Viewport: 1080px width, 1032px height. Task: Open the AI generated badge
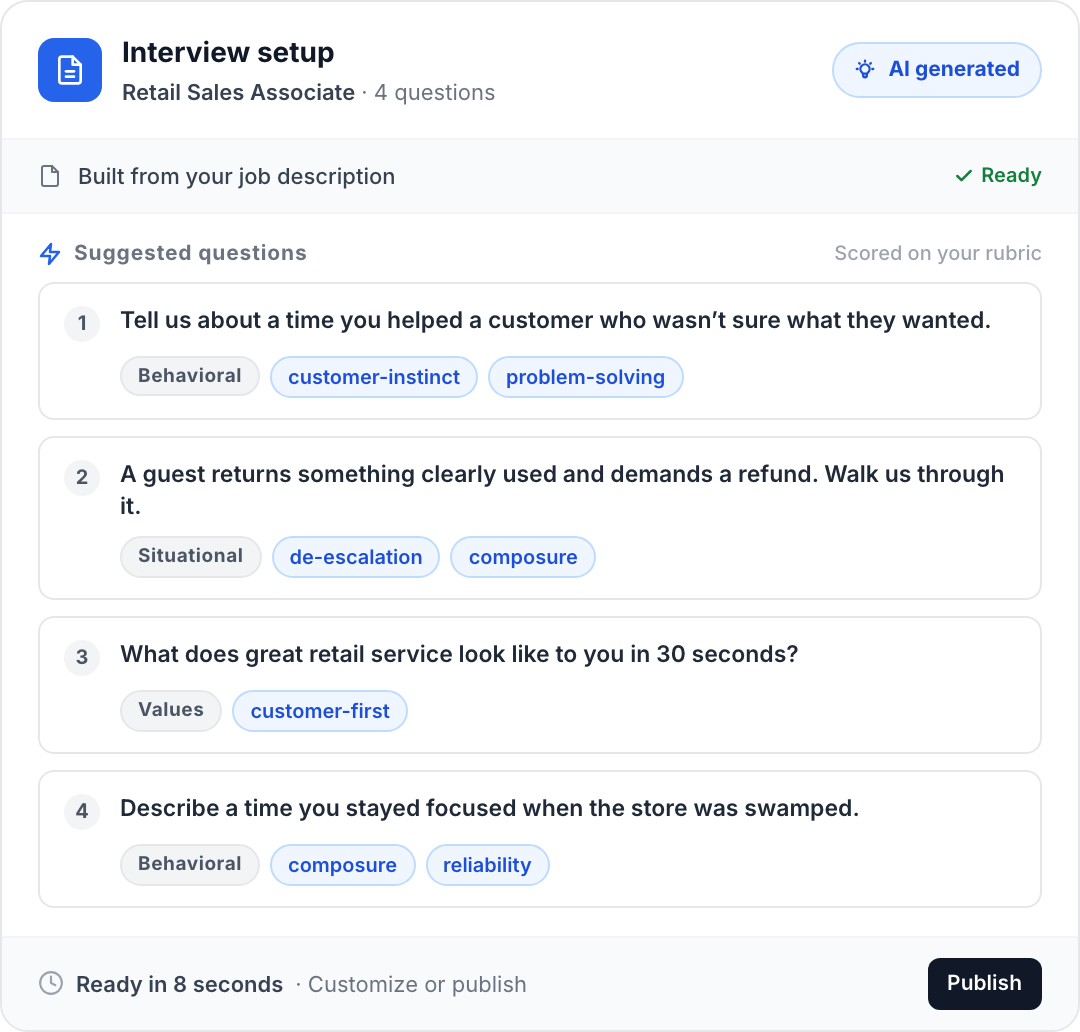(936, 69)
